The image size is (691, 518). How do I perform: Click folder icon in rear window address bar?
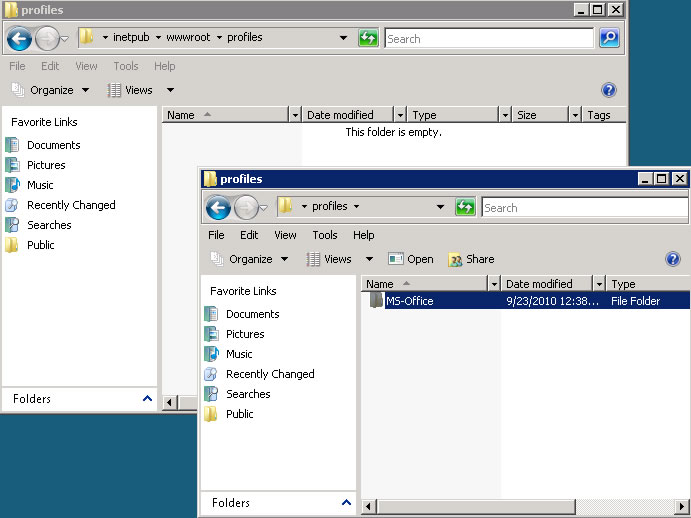pos(86,37)
